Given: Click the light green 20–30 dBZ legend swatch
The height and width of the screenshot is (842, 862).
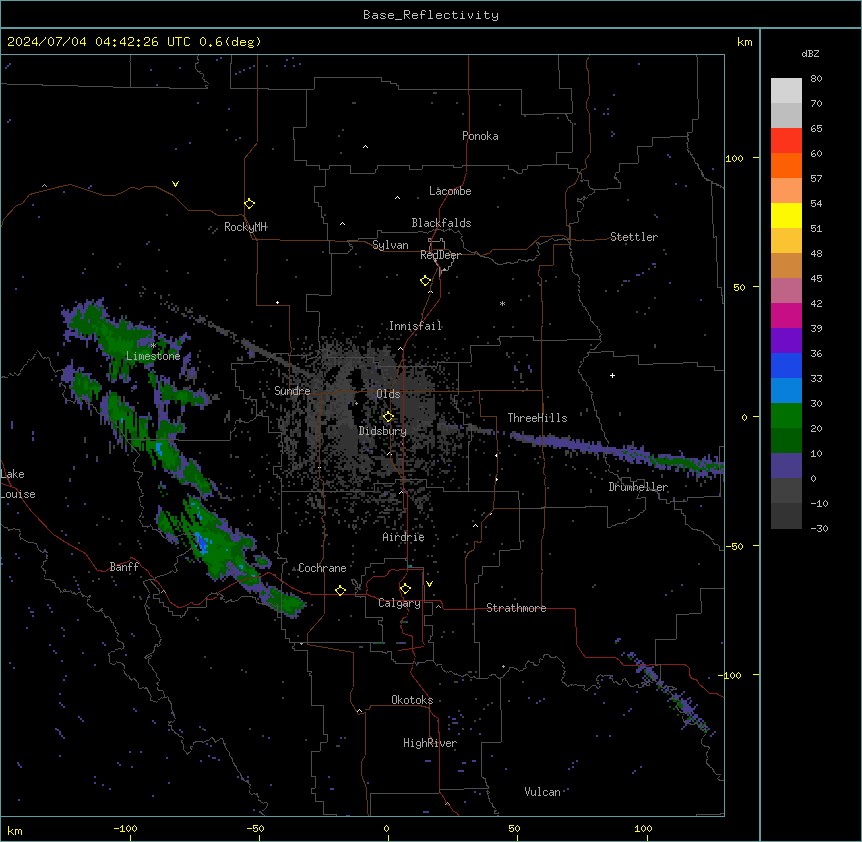Looking at the screenshot, I should click(786, 416).
